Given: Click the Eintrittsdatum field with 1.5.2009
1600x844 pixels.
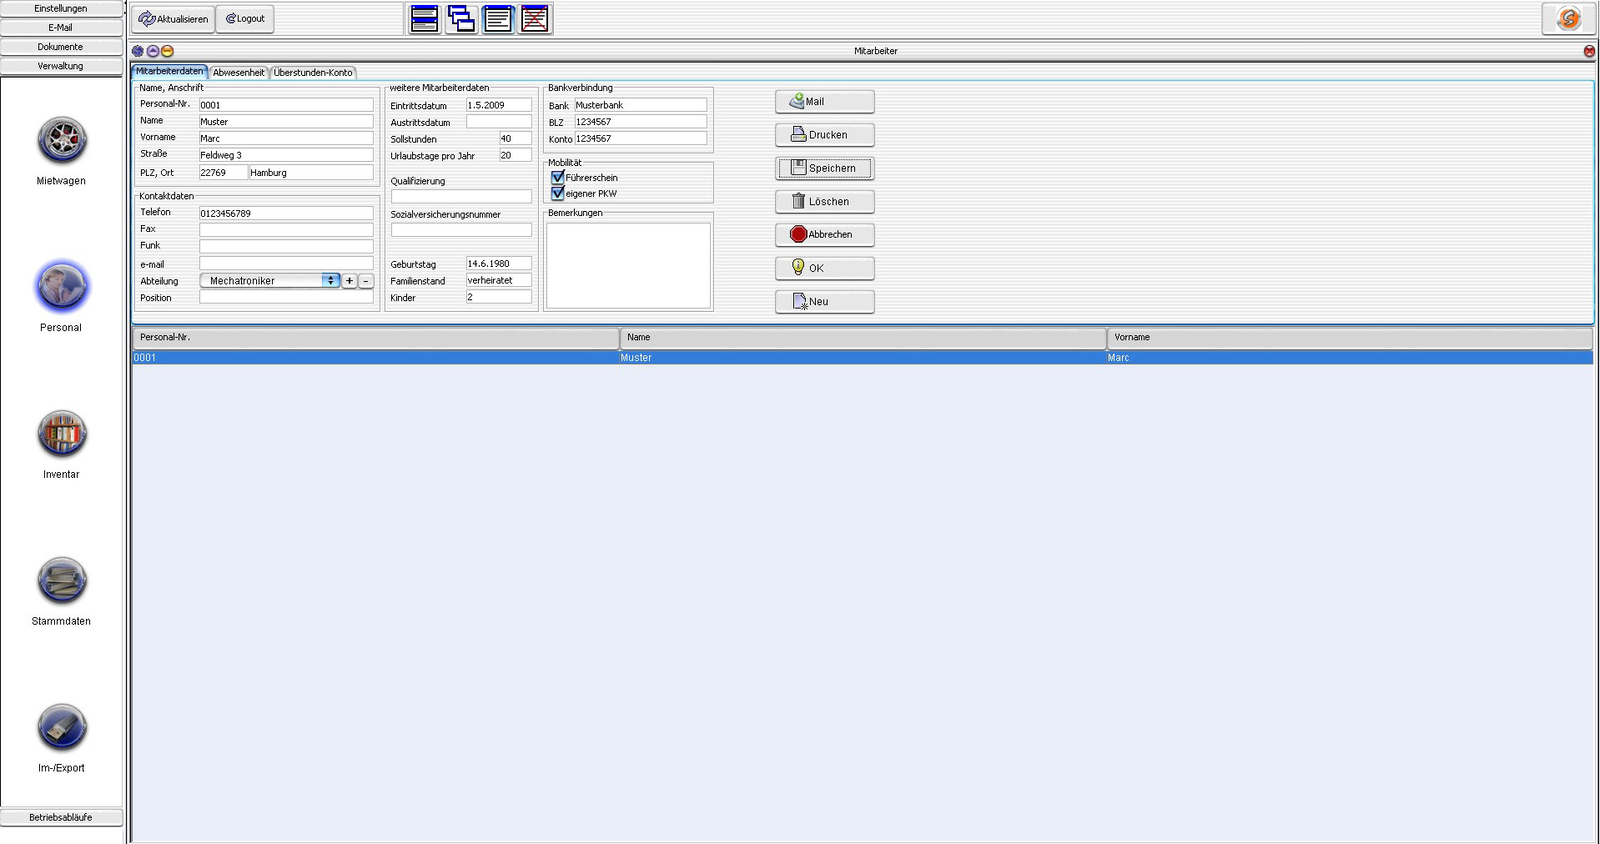Looking at the screenshot, I should pos(499,105).
